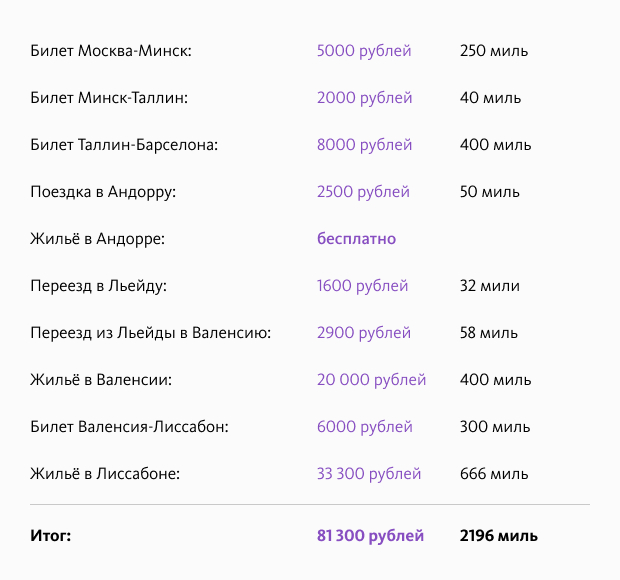Click the Переезд из Льейды в Валенсию label
620x580 pixels.
pos(151,333)
